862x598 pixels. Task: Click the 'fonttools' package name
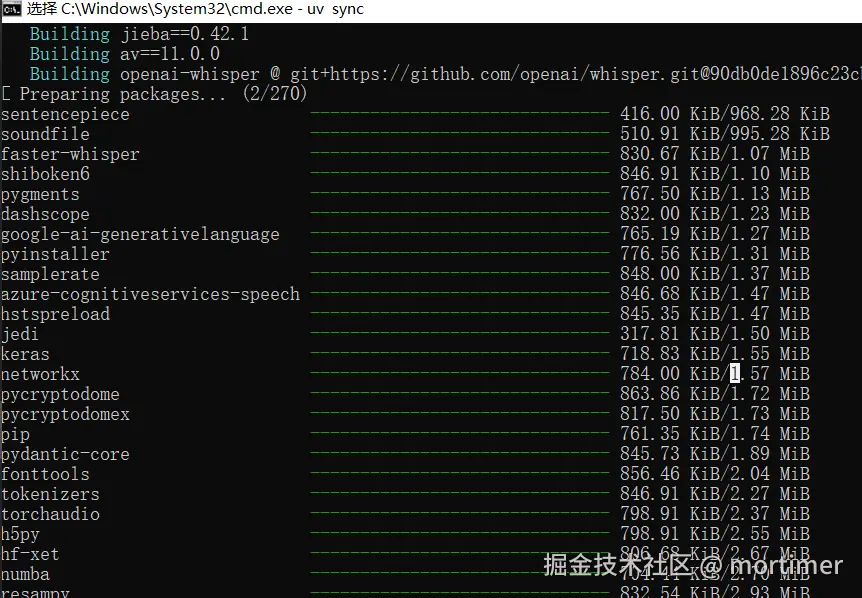(x=45, y=474)
